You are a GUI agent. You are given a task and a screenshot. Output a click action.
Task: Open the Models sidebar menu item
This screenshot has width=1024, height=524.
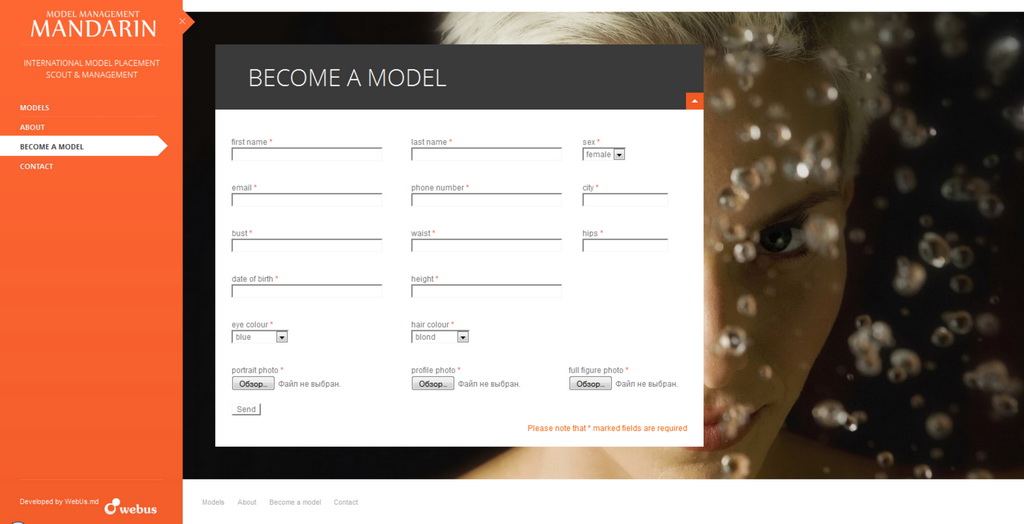point(35,108)
